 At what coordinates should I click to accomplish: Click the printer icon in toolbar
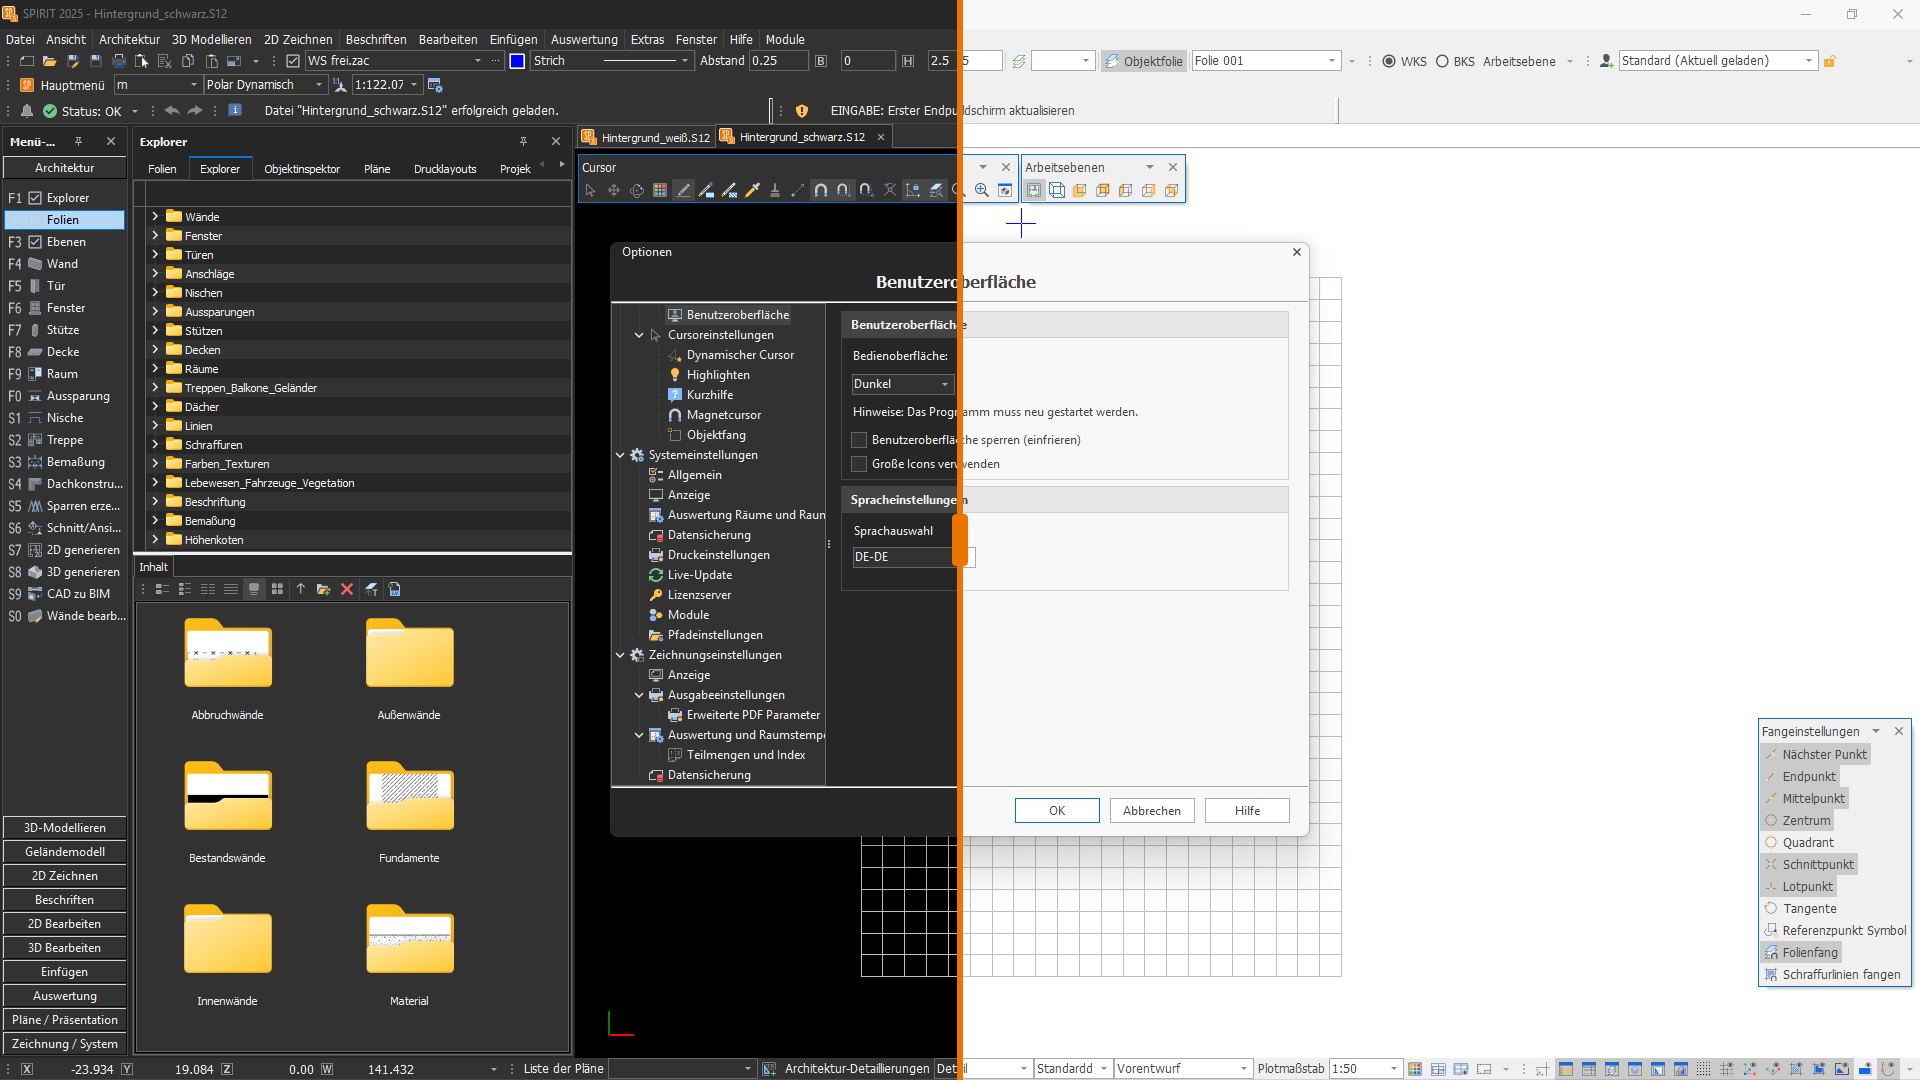coord(119,61)
